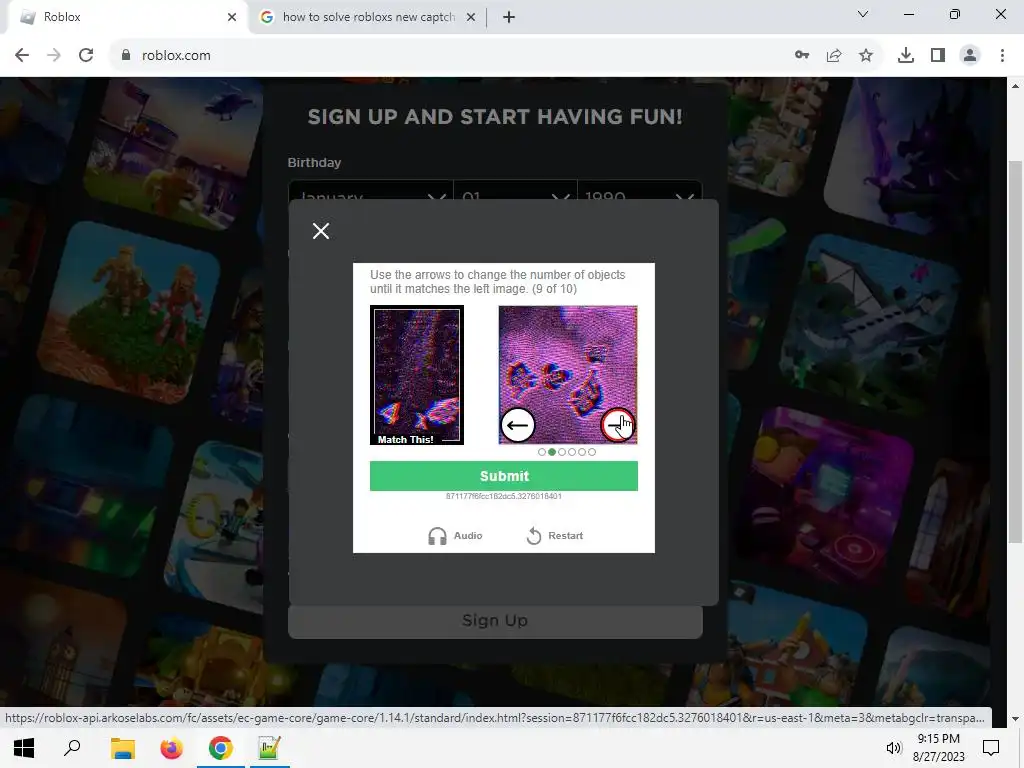Viewport: 1024px width, 768px height.
Task: Go back in browser history
Action: point(22,56)
